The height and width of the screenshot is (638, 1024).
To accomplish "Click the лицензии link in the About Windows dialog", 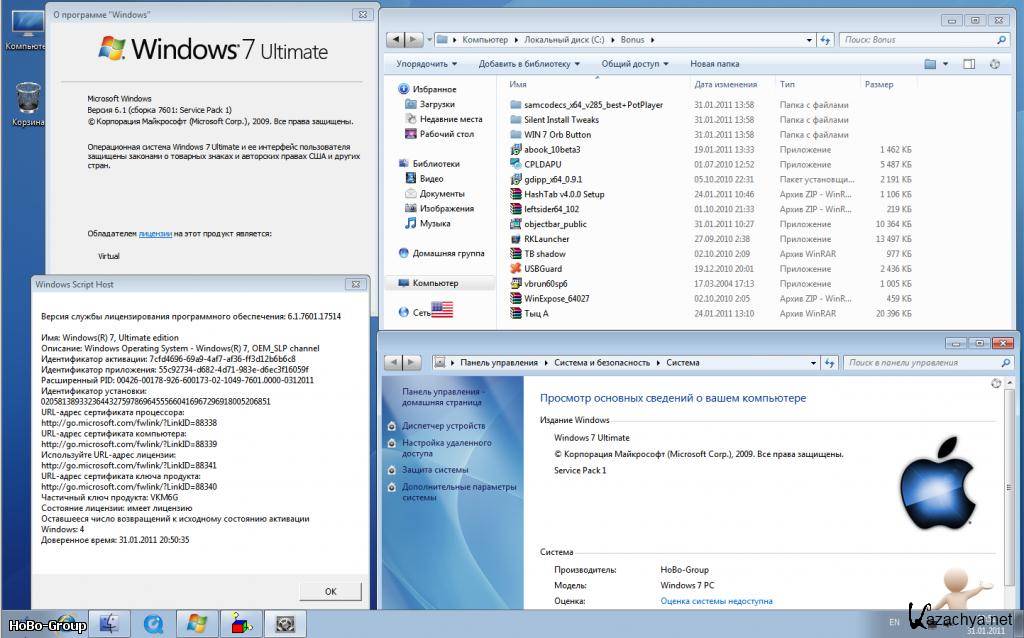I will tap(155, 233).
